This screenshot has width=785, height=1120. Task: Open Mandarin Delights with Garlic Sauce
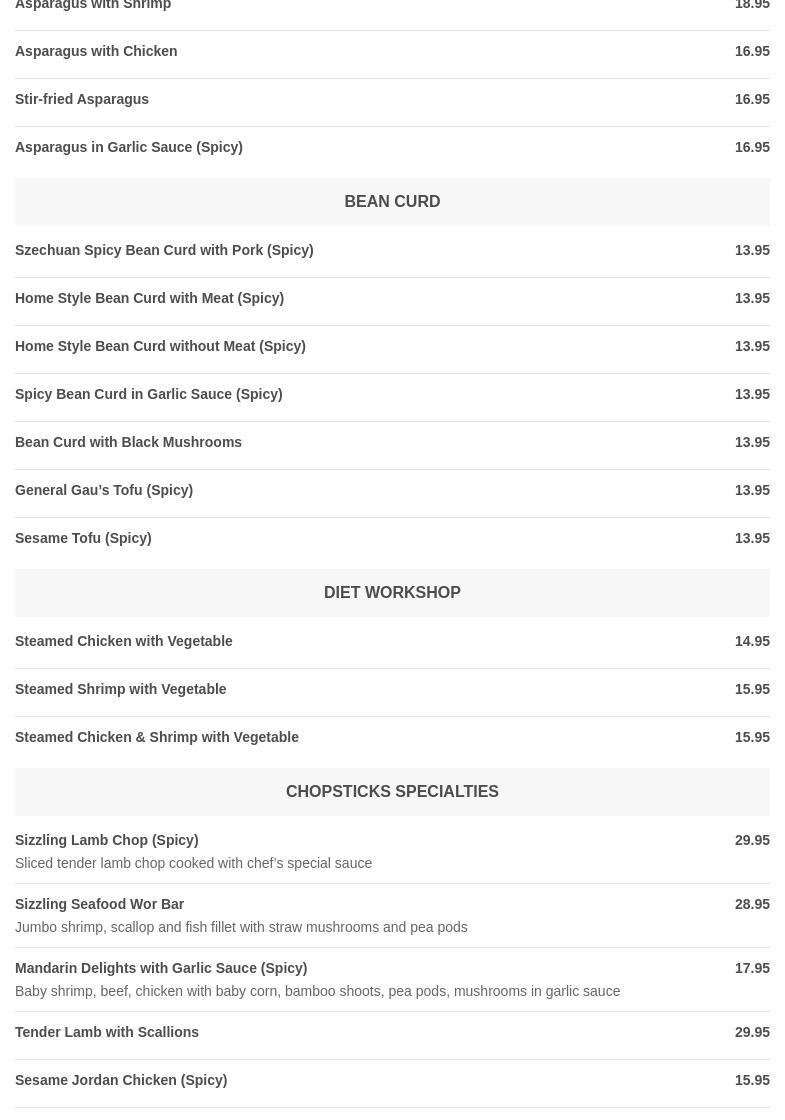point(161,968)
